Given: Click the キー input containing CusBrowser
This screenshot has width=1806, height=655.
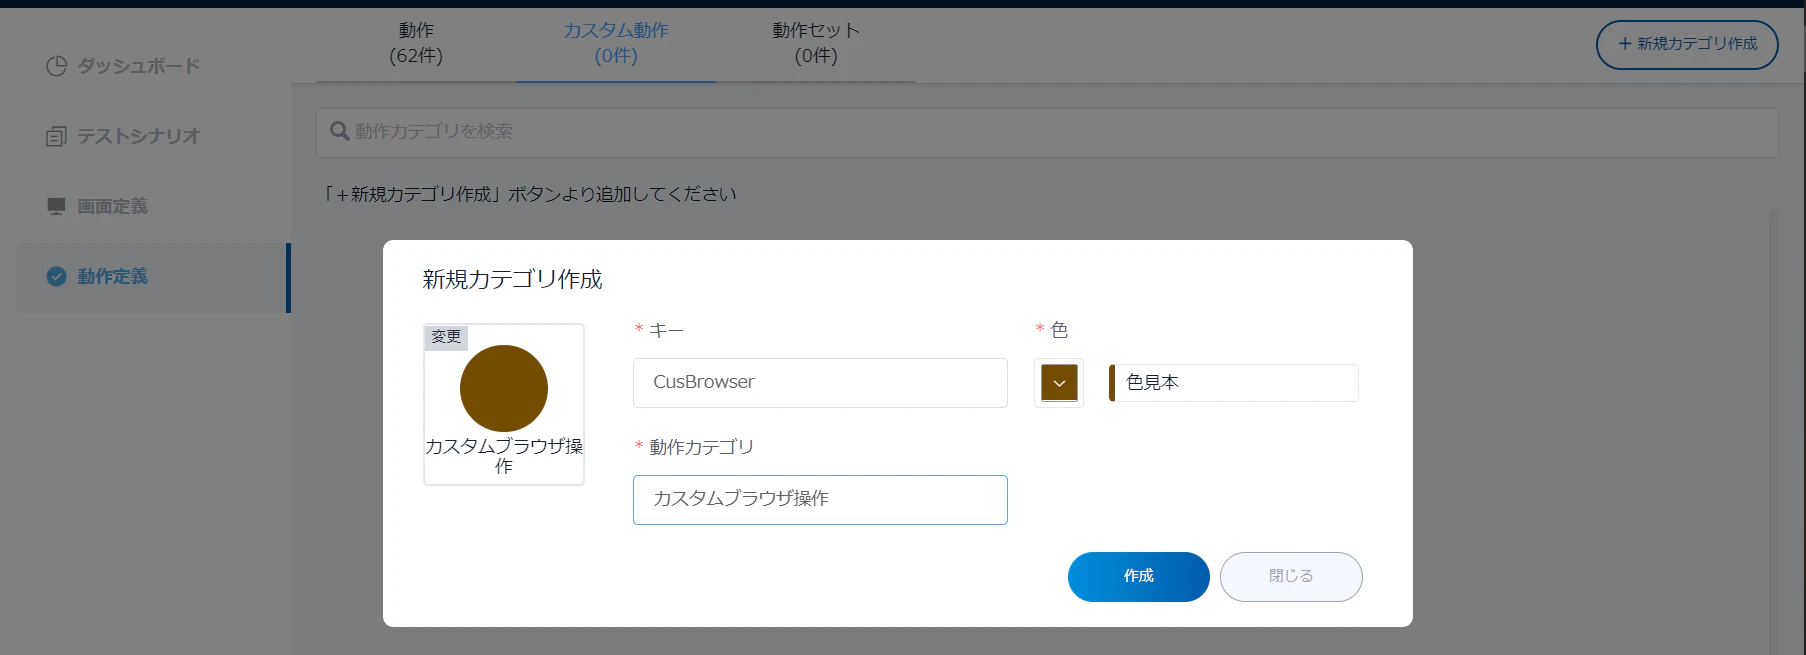Looking at the screenshot, I should 820,383.
